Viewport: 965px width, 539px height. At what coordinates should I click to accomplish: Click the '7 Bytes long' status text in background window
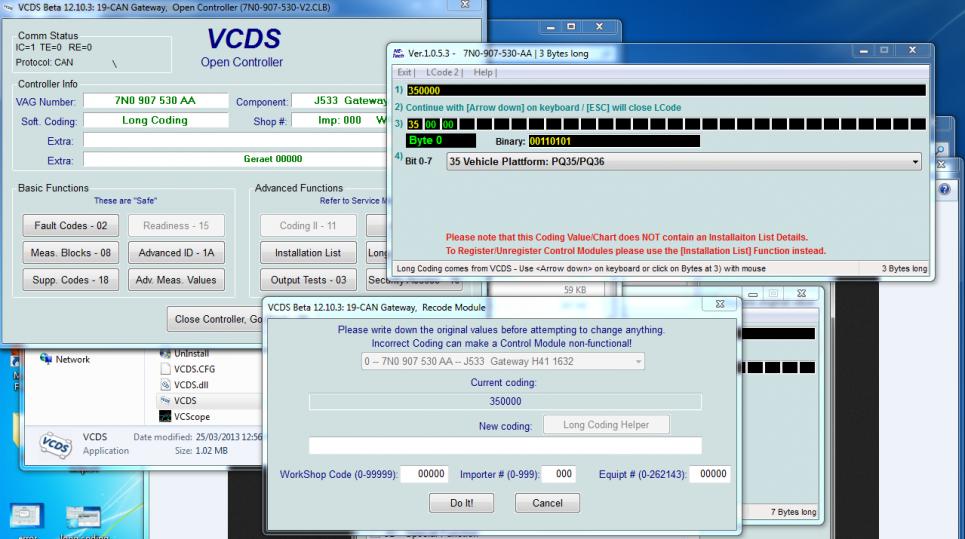[x=793, y=512]
